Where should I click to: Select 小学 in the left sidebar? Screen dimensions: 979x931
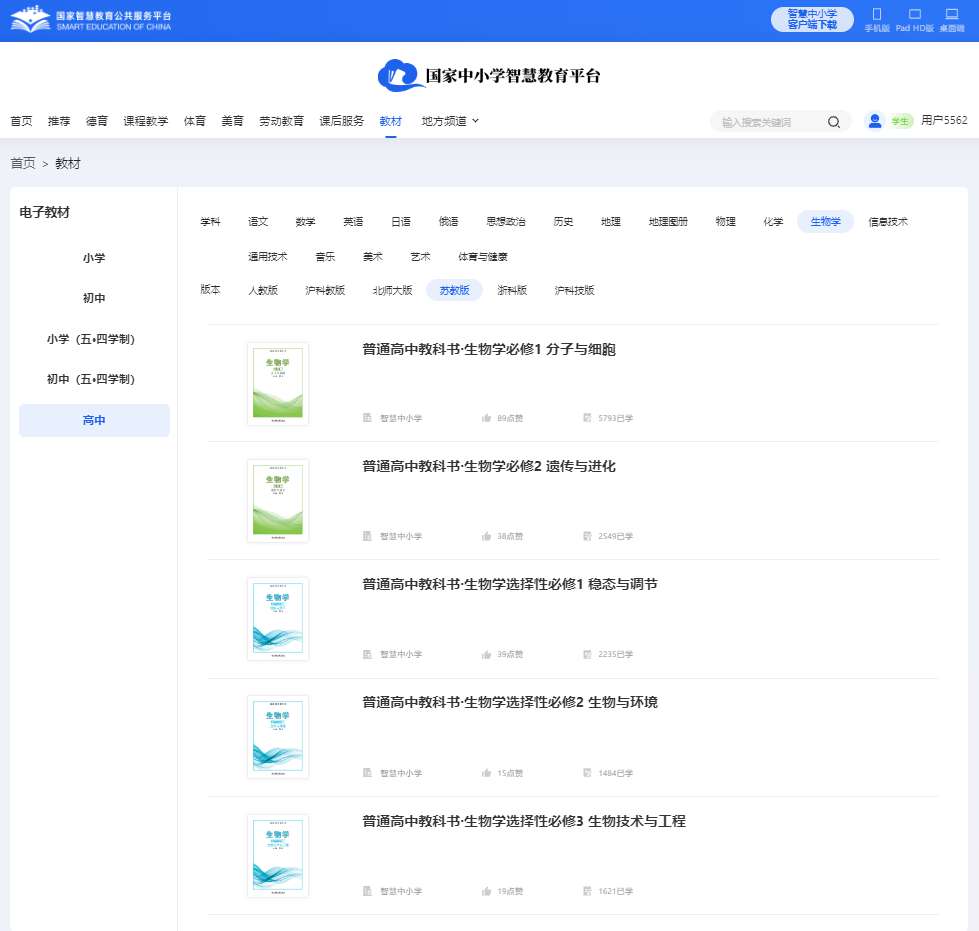point(94,257)
